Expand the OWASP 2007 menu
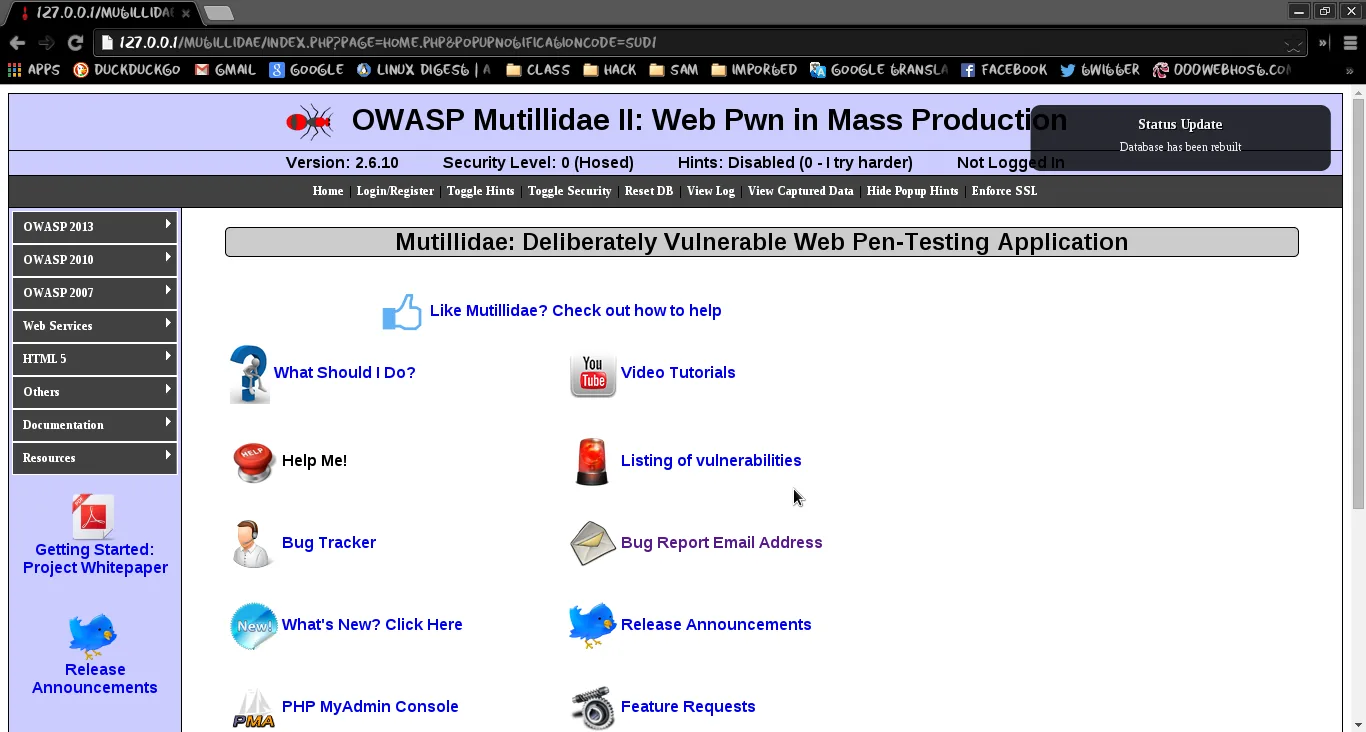The image size is (1366, 732). point(95,293)
